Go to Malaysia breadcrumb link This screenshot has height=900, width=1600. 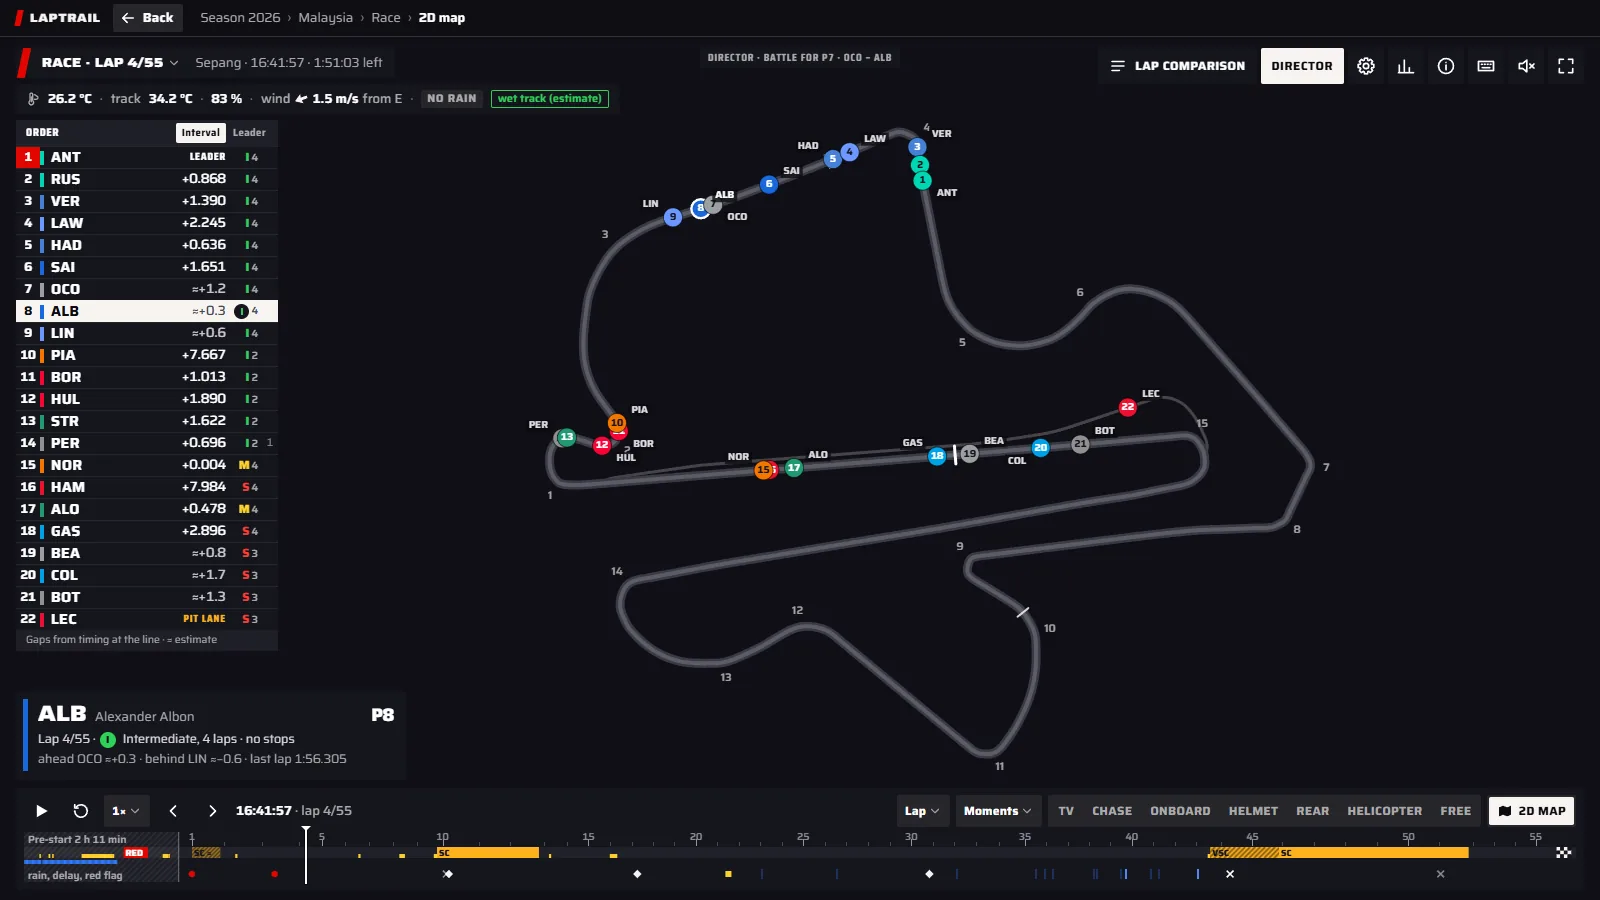(x=326, y=18)
